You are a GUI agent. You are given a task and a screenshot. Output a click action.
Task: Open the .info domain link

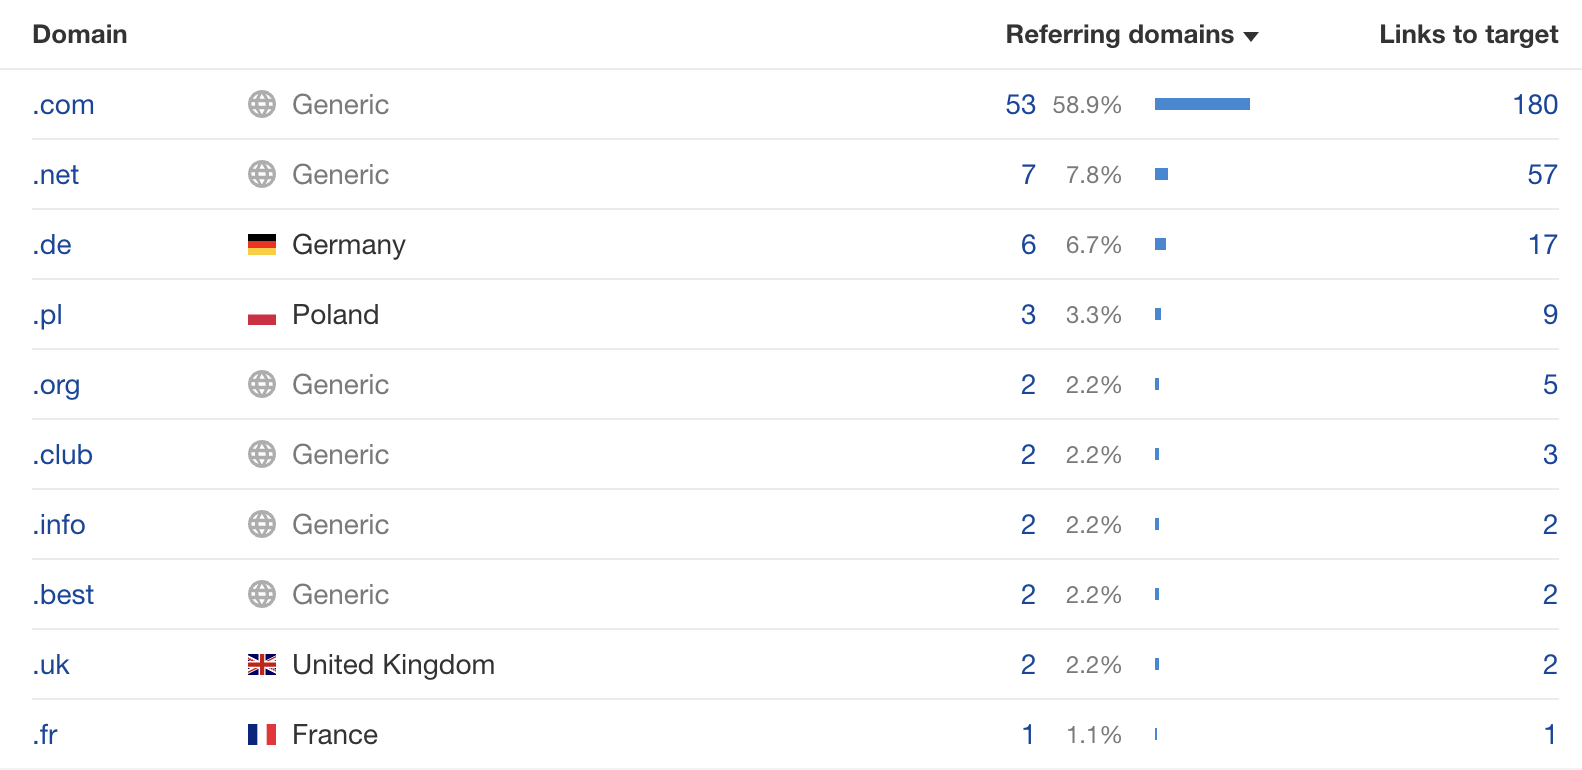pos(59,524)
